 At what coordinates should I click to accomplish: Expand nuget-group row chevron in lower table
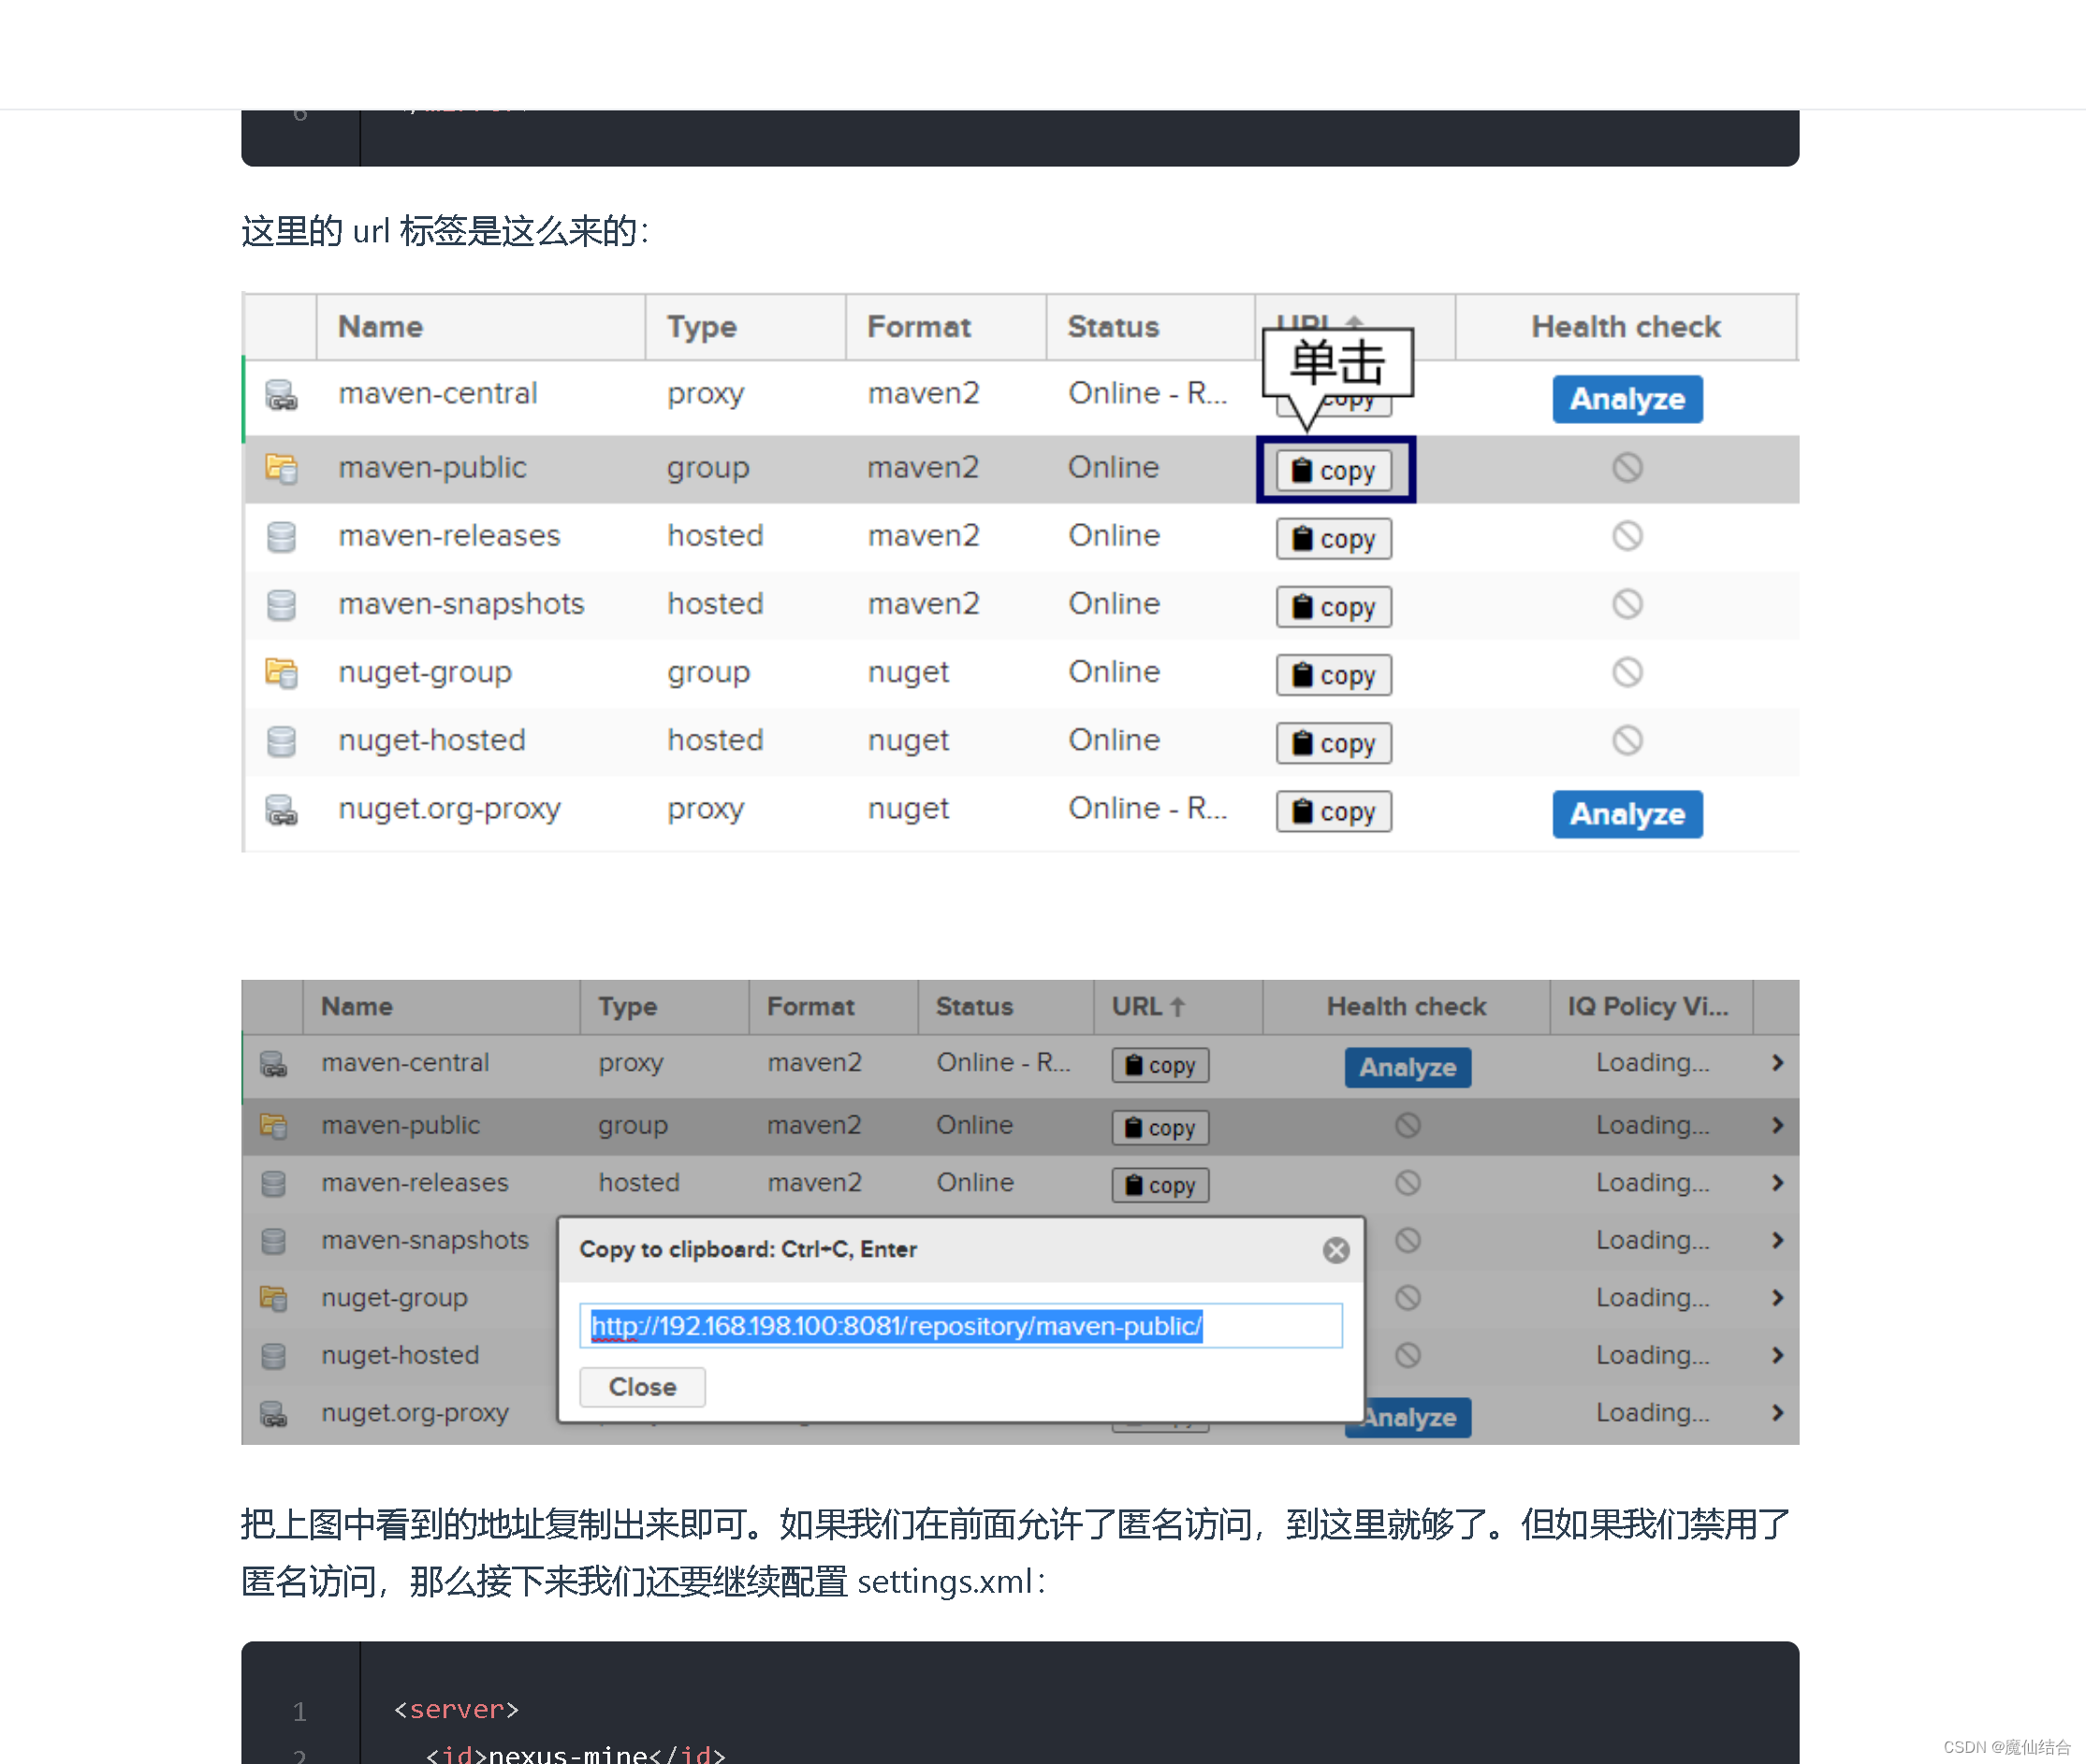point(1777,1298)
